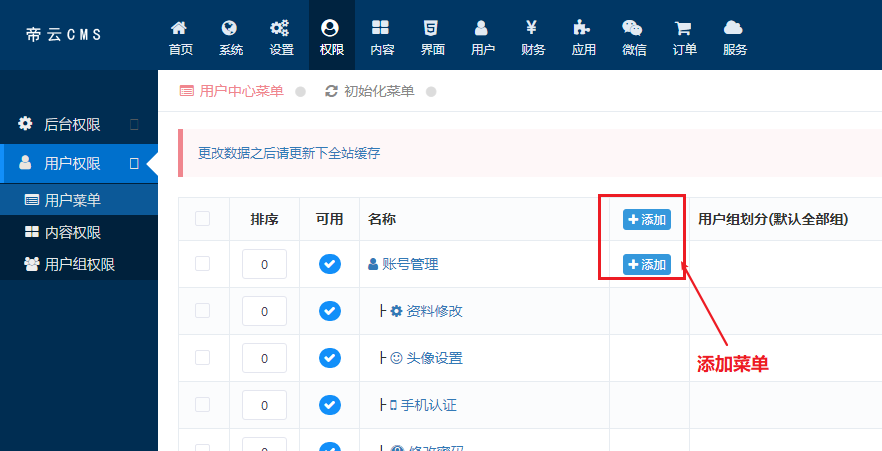
Task: Open the 微信 WeChat icon
Action: 634,28
